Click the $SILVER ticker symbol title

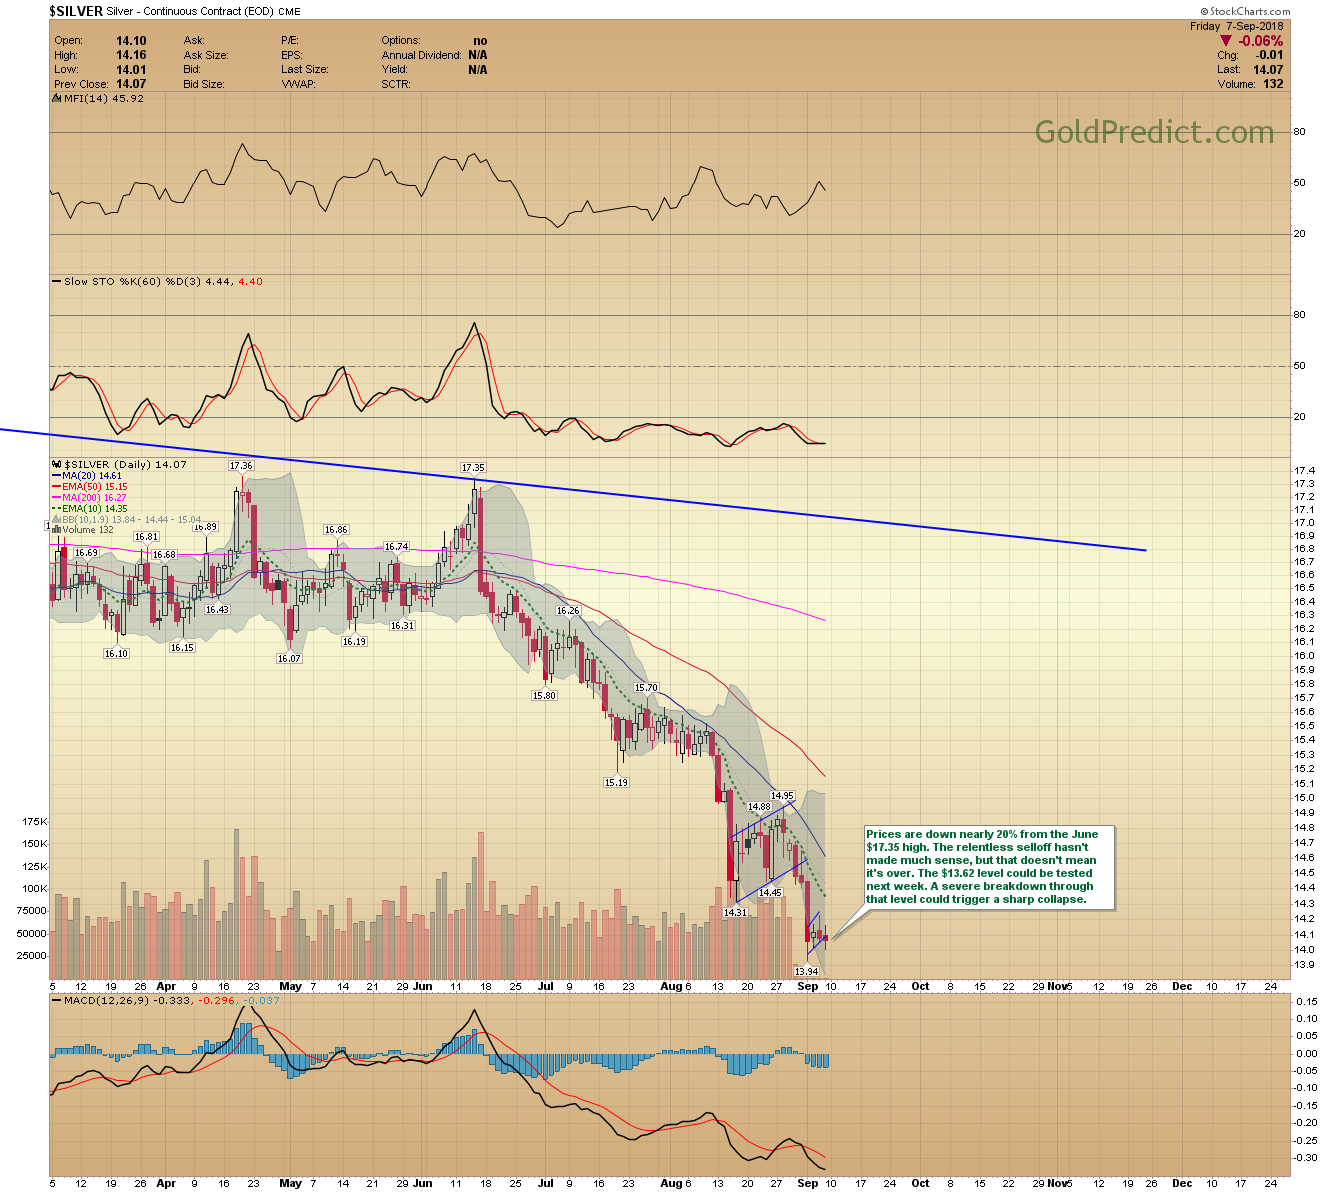[x=76, y=11]
